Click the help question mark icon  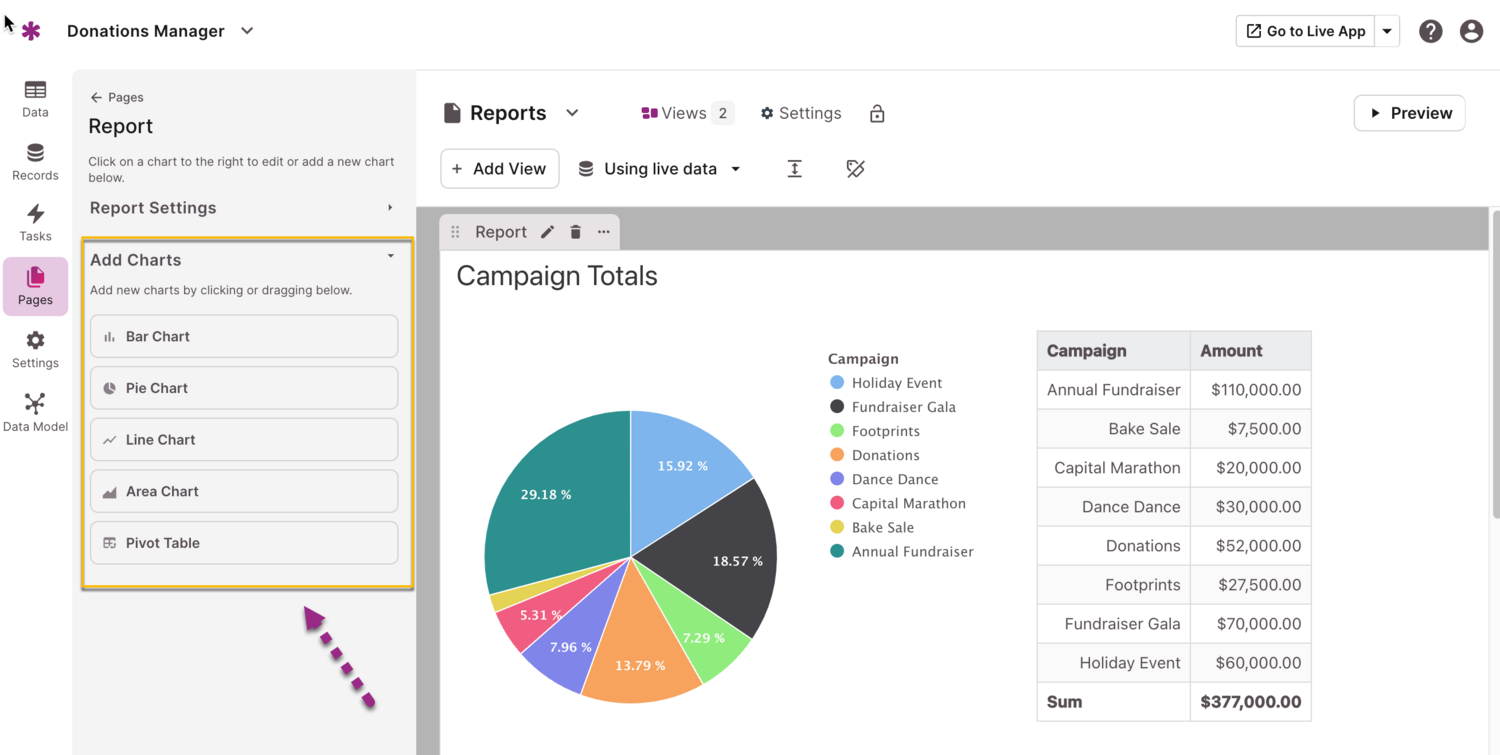[1431, 31]
